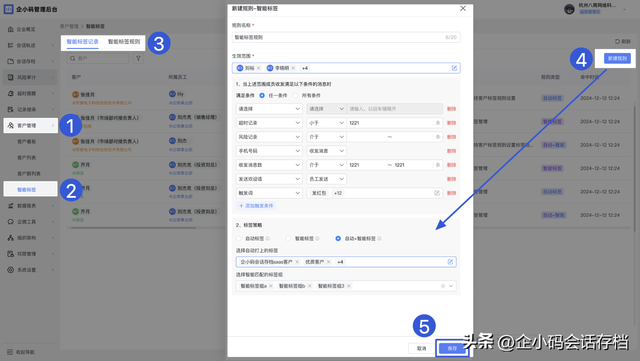Open the first 请选择 condition dropdown
640x361 pixels.
(269, 109)
